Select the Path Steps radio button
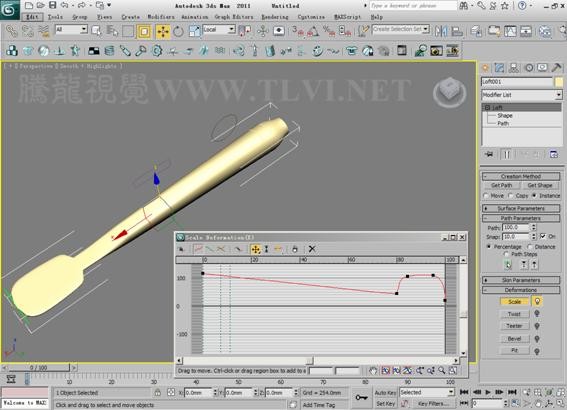 point(506,254)
